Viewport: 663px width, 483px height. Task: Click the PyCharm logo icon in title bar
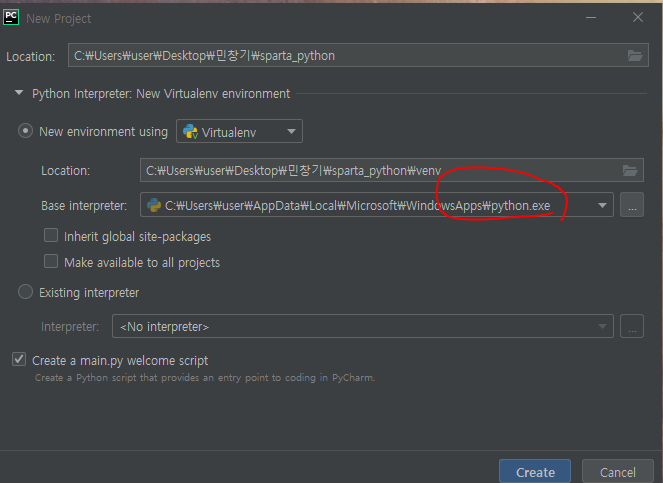pyautogui.click(x=11, y=17)
